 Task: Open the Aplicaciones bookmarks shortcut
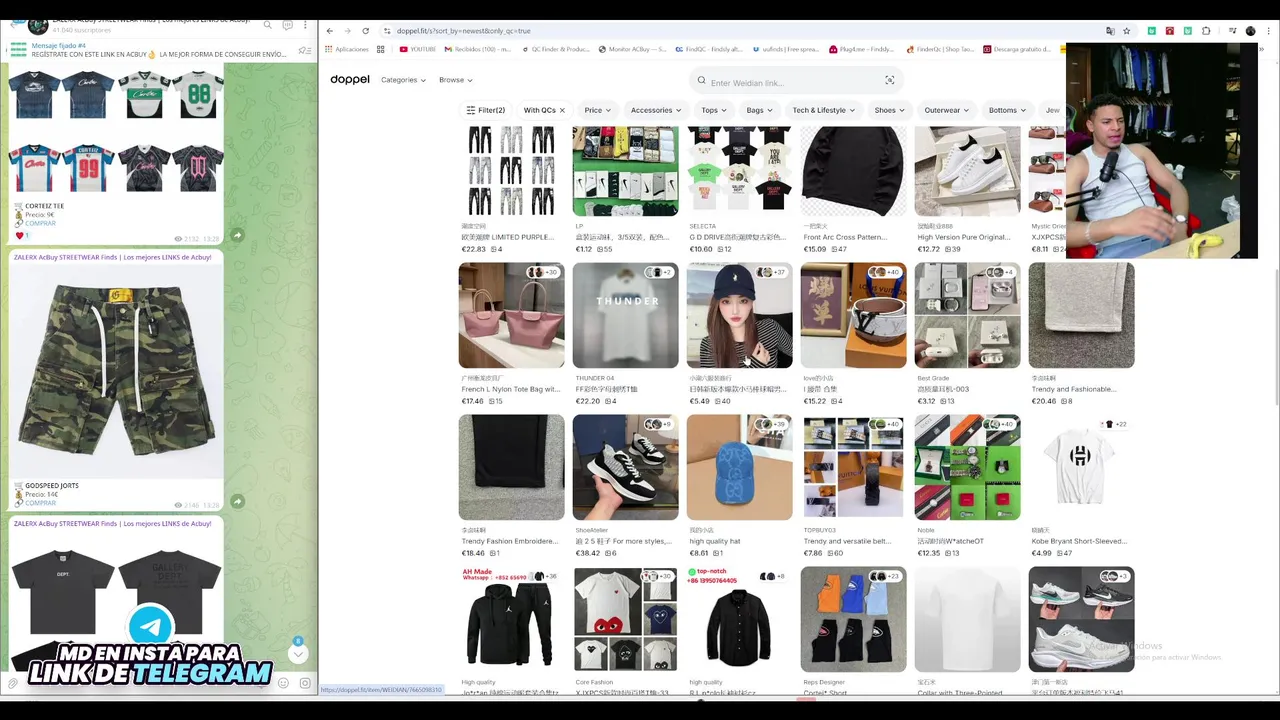[347, 49]
